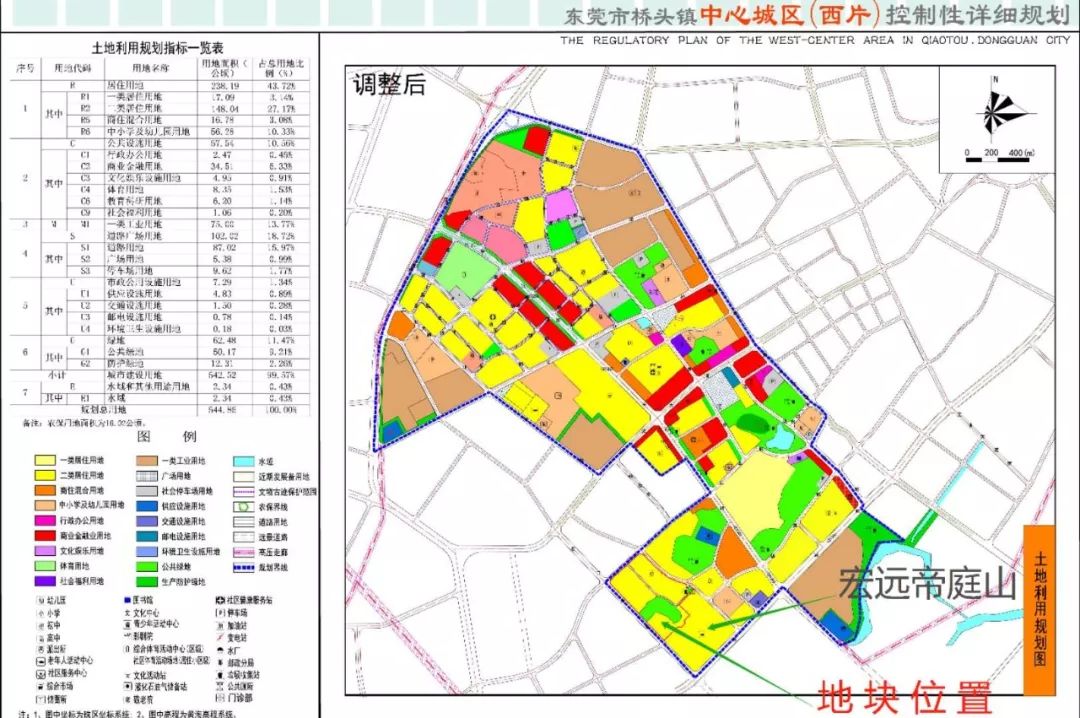Click the postal branch (邮政分局) icon
The width and height of the screenshot is (1080, 718).
[219, 662]
